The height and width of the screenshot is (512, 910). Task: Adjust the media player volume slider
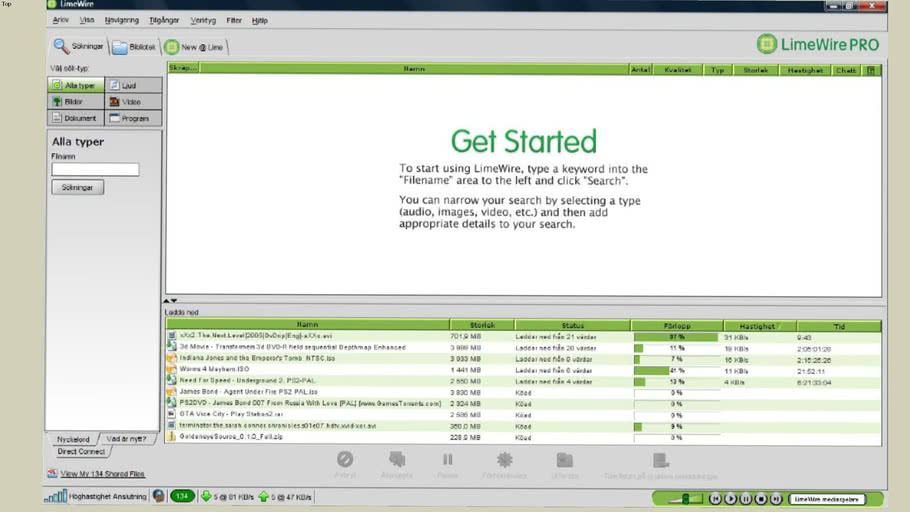(685, 498)
